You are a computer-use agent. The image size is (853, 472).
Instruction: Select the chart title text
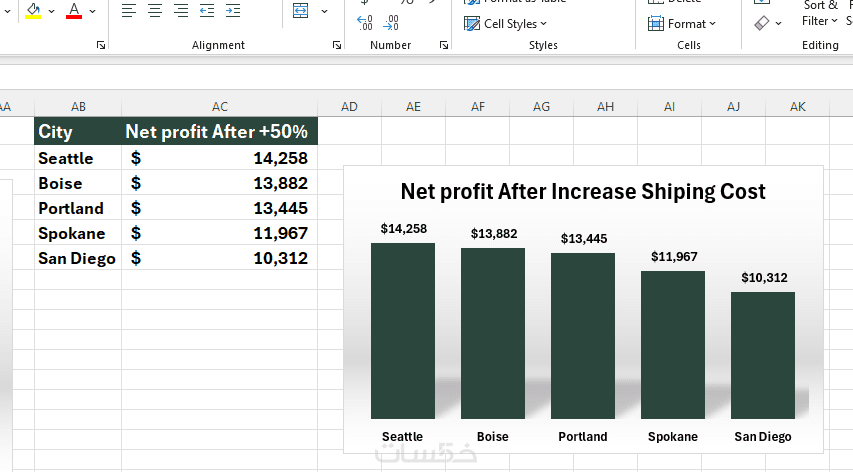pos(583,191)
